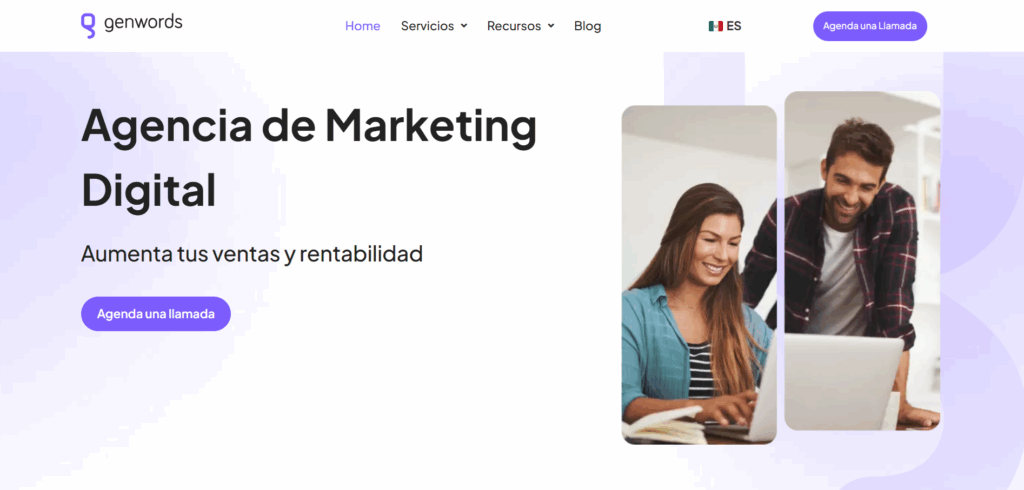Image resolution: width=1024 pixels, height=490 pixels.
Task: Click the Mexican flag icon
Action: 716,26
